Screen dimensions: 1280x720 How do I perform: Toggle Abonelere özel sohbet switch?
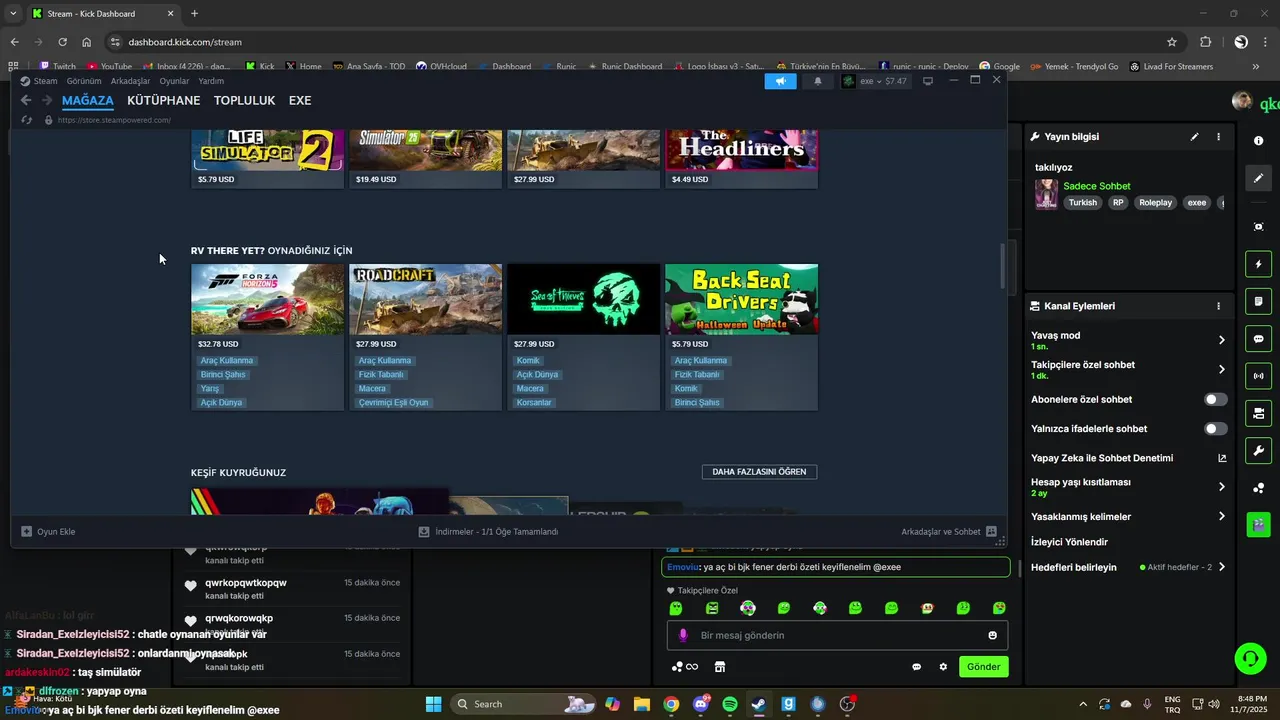(1215, 399)
